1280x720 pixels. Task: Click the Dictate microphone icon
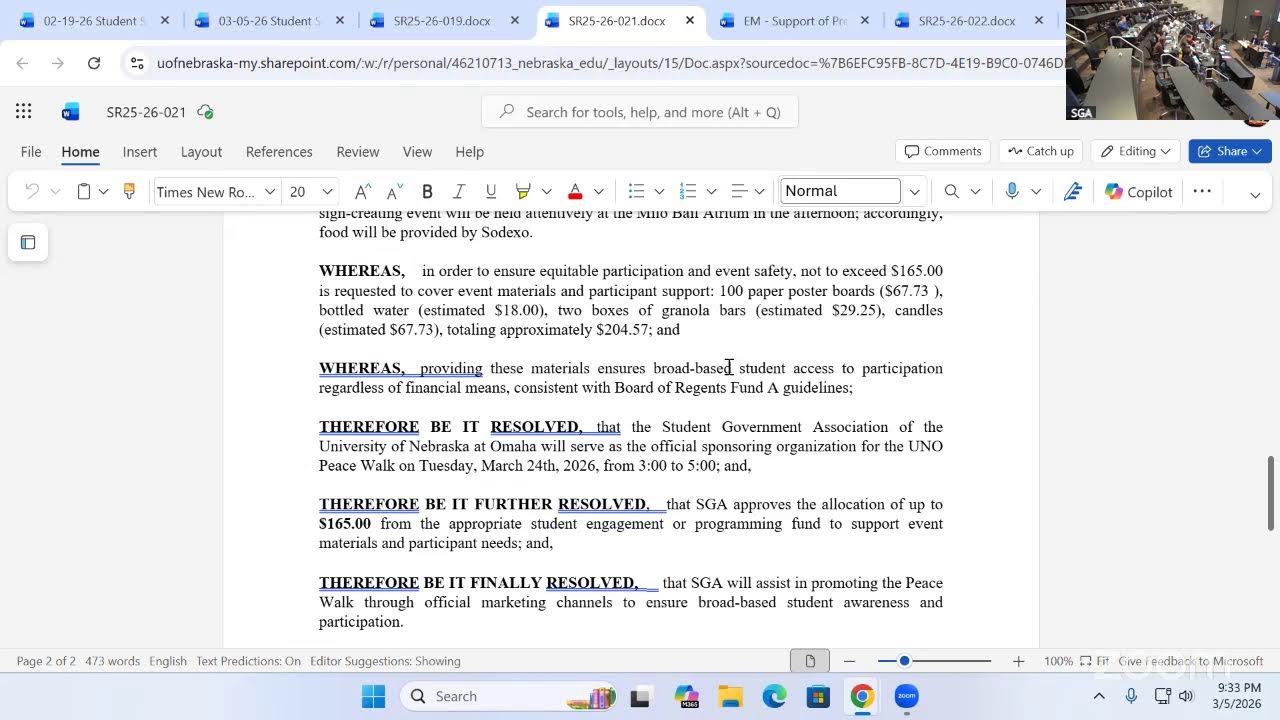(1012, 191)
